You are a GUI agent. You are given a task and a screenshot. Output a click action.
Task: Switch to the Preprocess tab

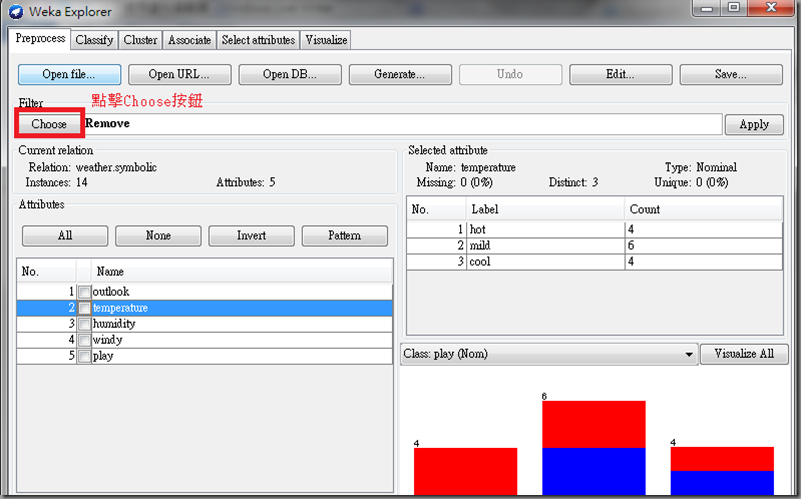coord(40,39)
